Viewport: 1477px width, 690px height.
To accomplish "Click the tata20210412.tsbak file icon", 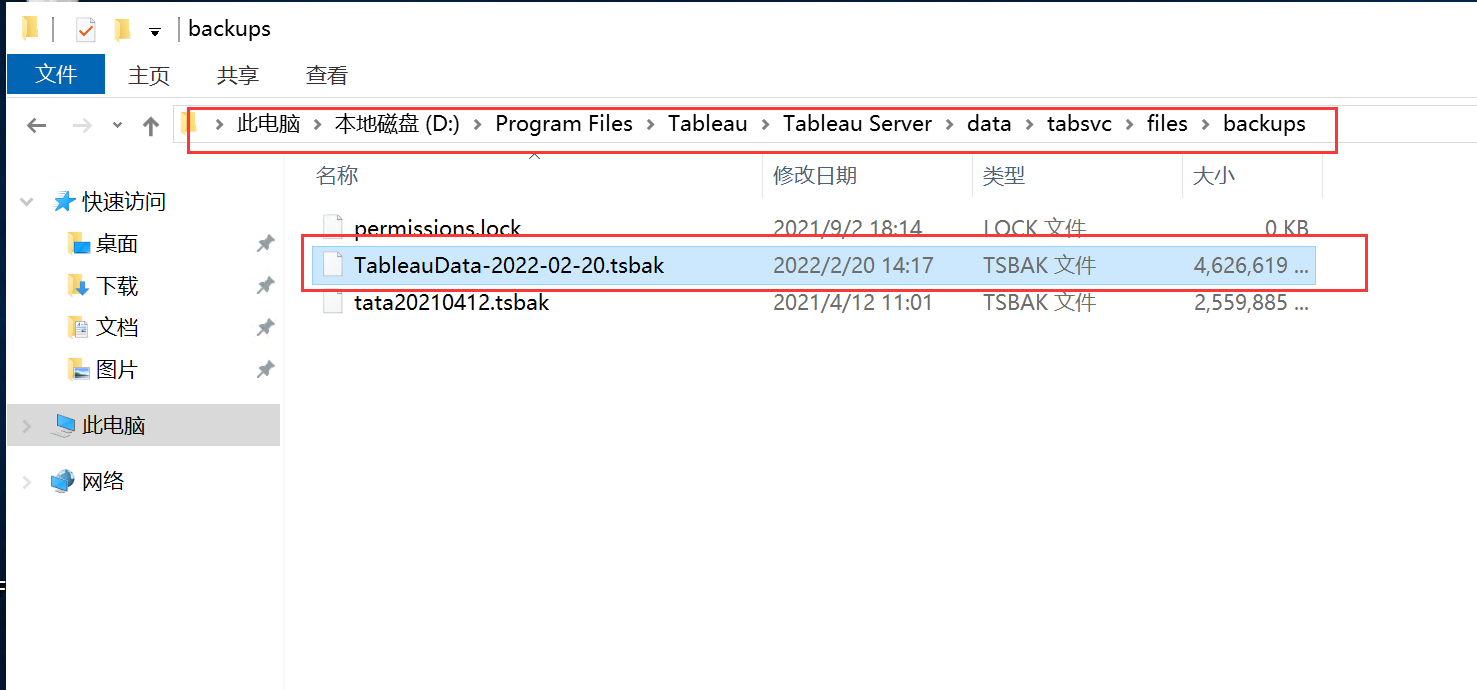I will click(333, 302).
